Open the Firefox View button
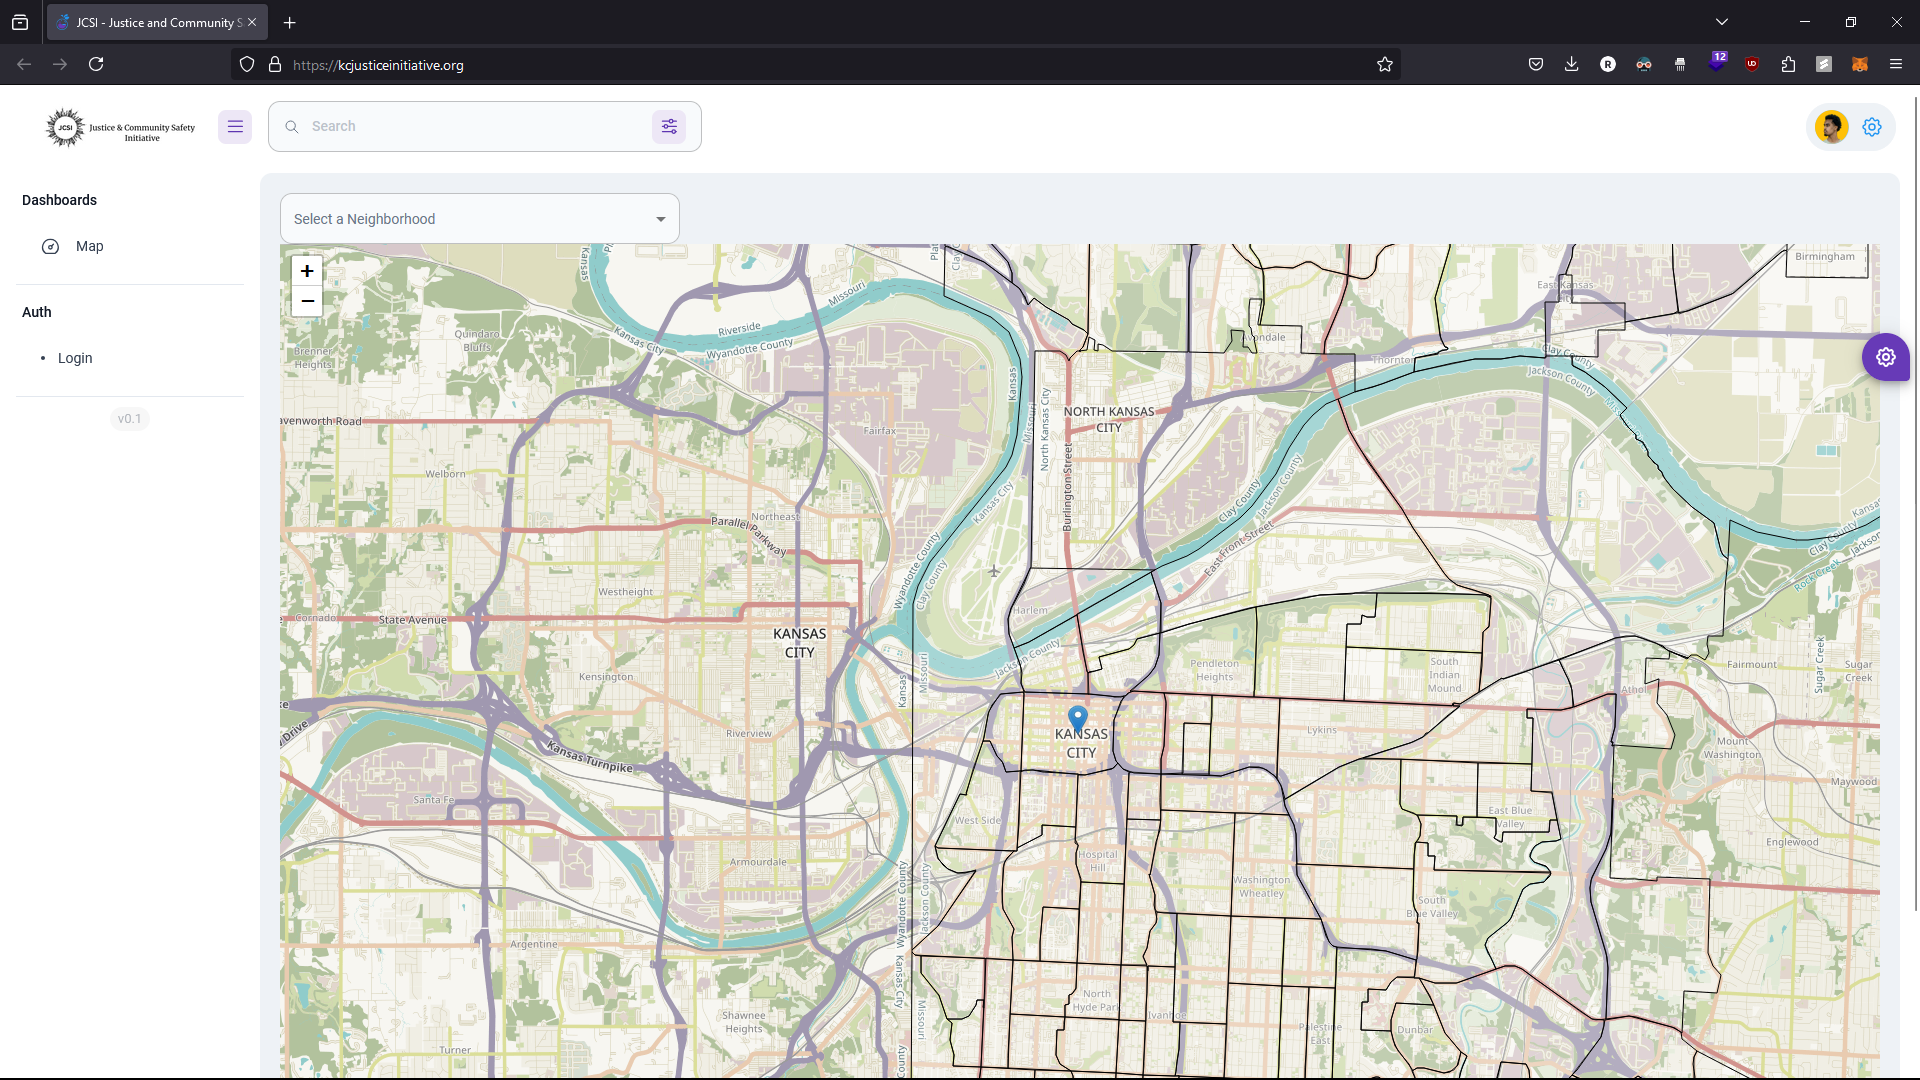 click(x=20, y=22)
